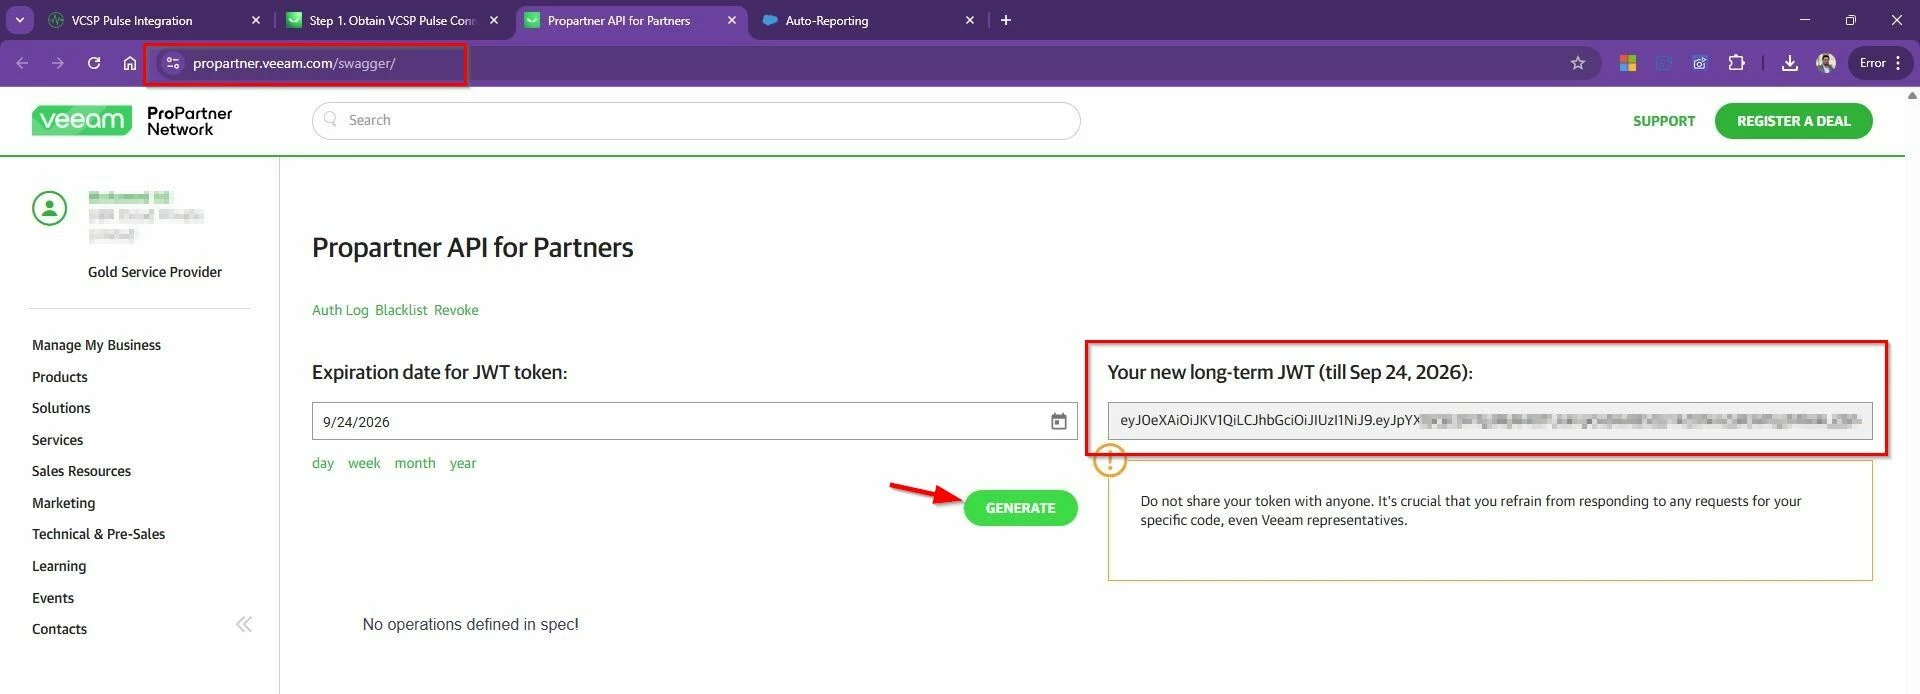This screenshot has width=1920, height=694.
Task: Set expiration to one day
Action: (x=323, y=463)
